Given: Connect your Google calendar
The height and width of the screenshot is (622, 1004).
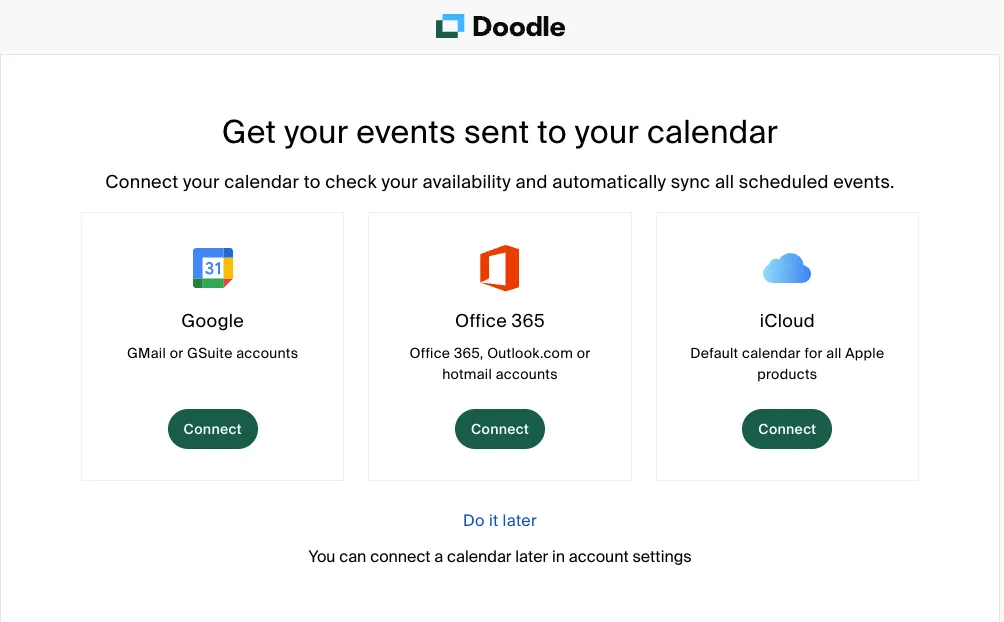Looking at the screenshot, I should (x=212, y=429).
